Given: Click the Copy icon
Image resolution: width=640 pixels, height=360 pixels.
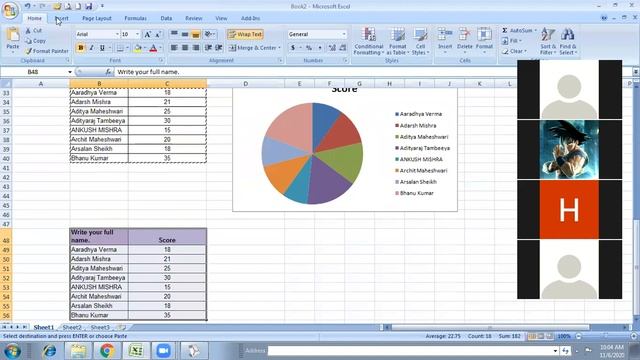Looking at the screenshot, I should (28, 41).
